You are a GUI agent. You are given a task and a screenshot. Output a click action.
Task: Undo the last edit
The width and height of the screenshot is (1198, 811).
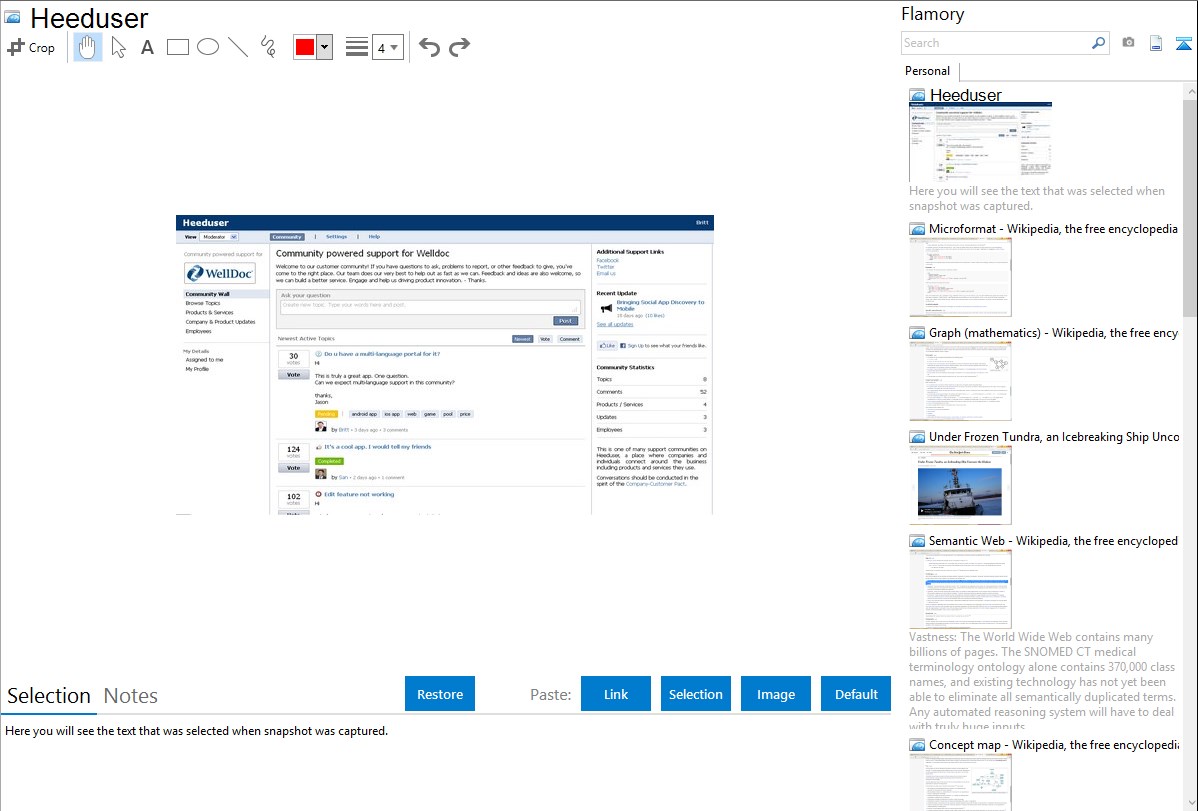429,47
